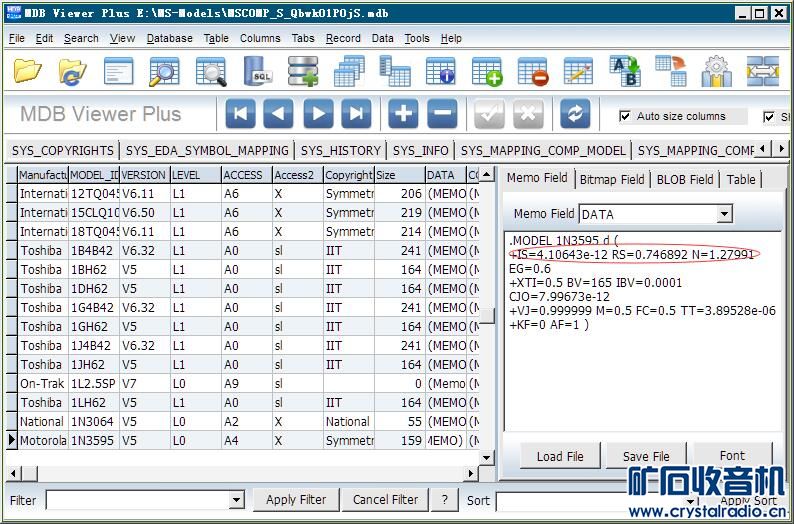The width and height of the screenshot is (794, 524).
Task: Click the Motorola manufacturer cell
Action: [x=43, y=440]
